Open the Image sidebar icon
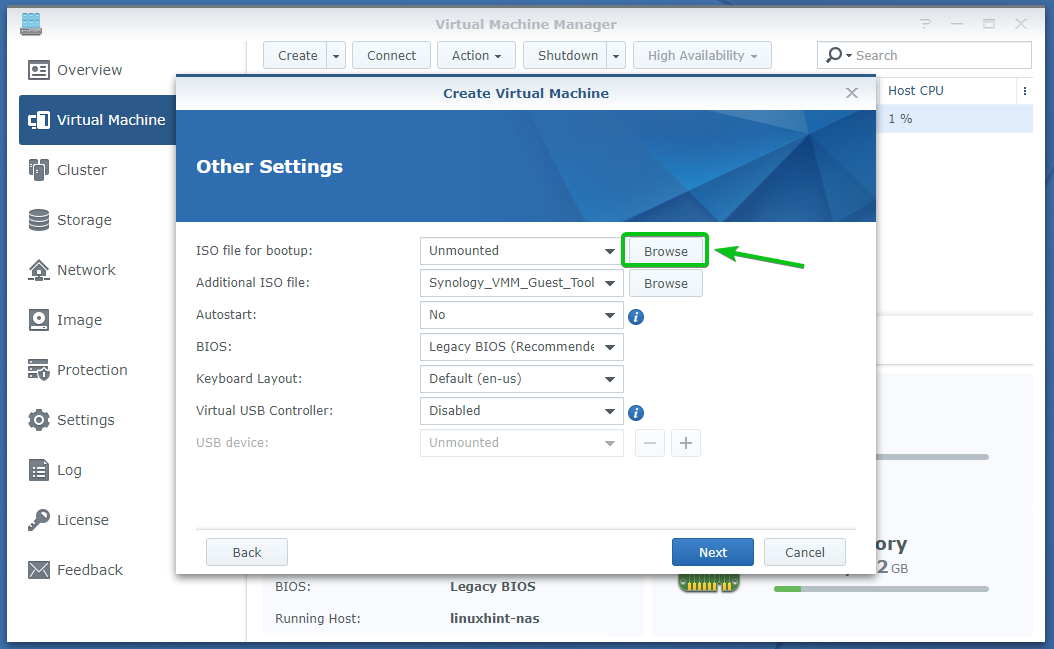The height and width of the screenshot is (649, 1054). tap(39, 320)
